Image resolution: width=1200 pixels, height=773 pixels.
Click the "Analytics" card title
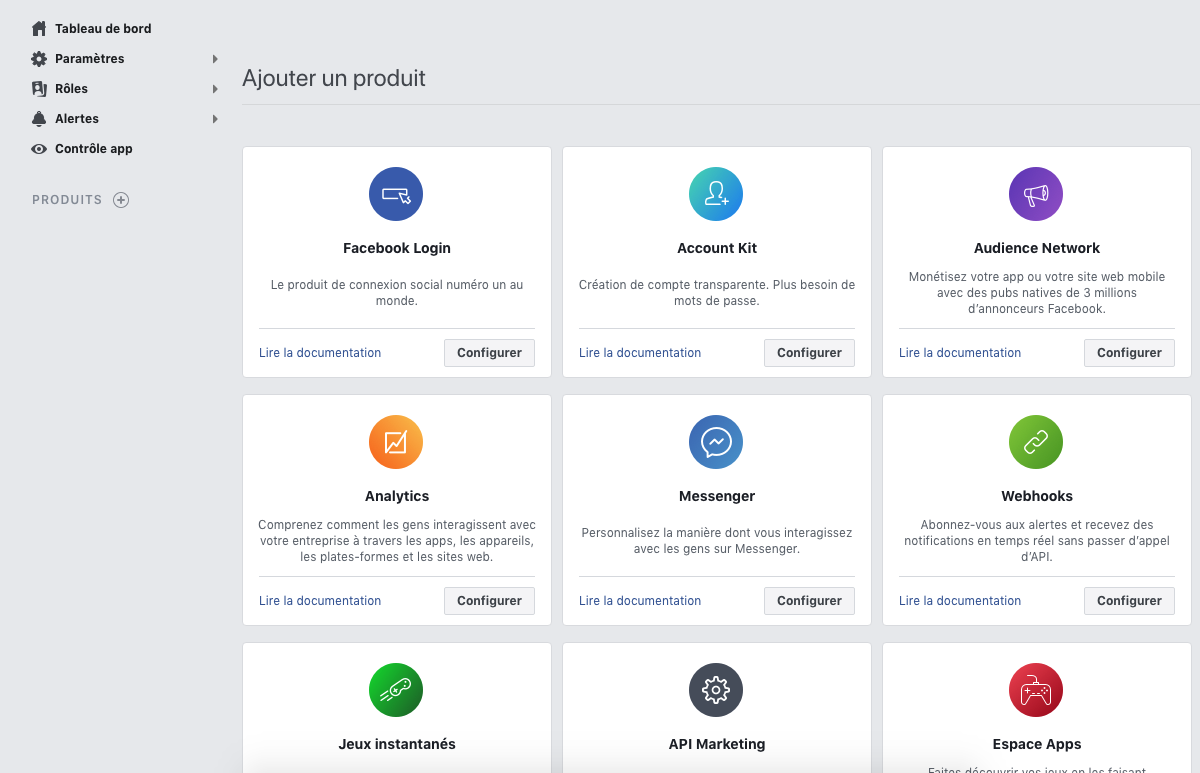click(397, 496)
